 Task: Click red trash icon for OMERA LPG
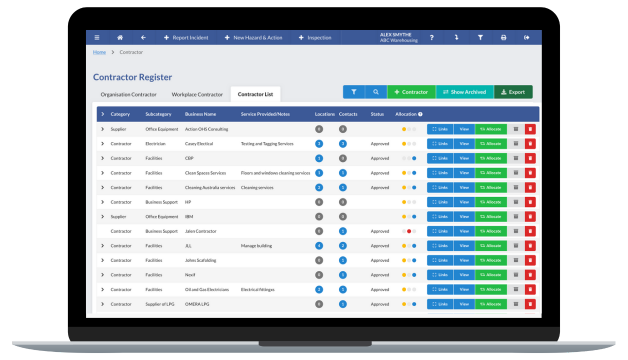[530, 304]
